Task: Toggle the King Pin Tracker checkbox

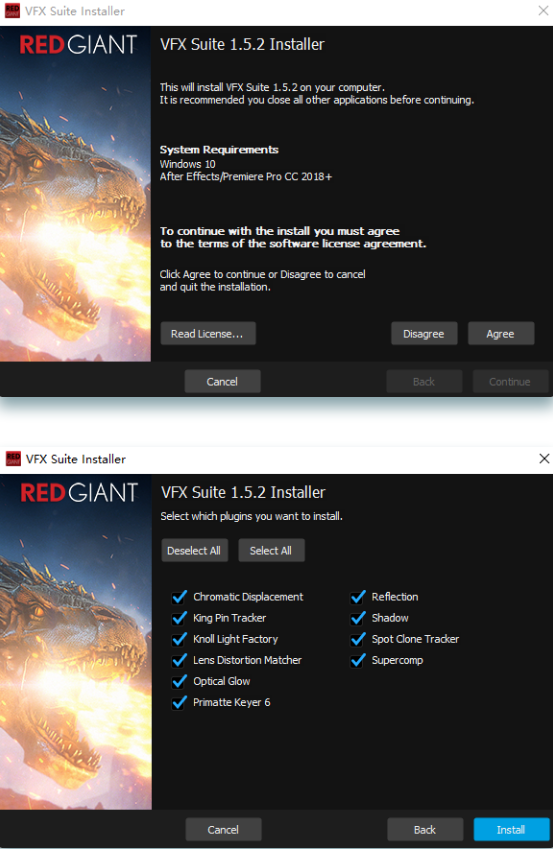Action: pos(179,618)
